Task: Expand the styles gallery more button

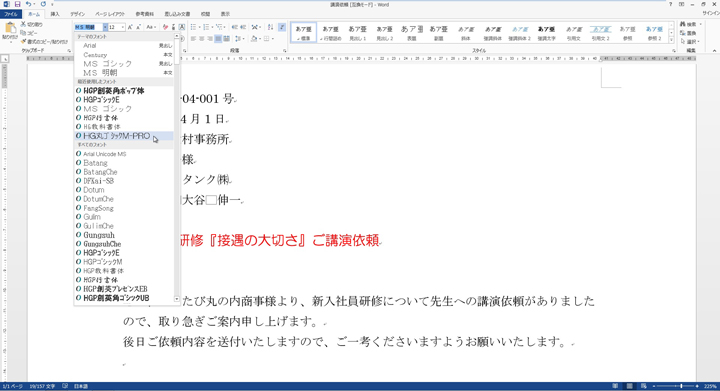Action: coord(671,41)
